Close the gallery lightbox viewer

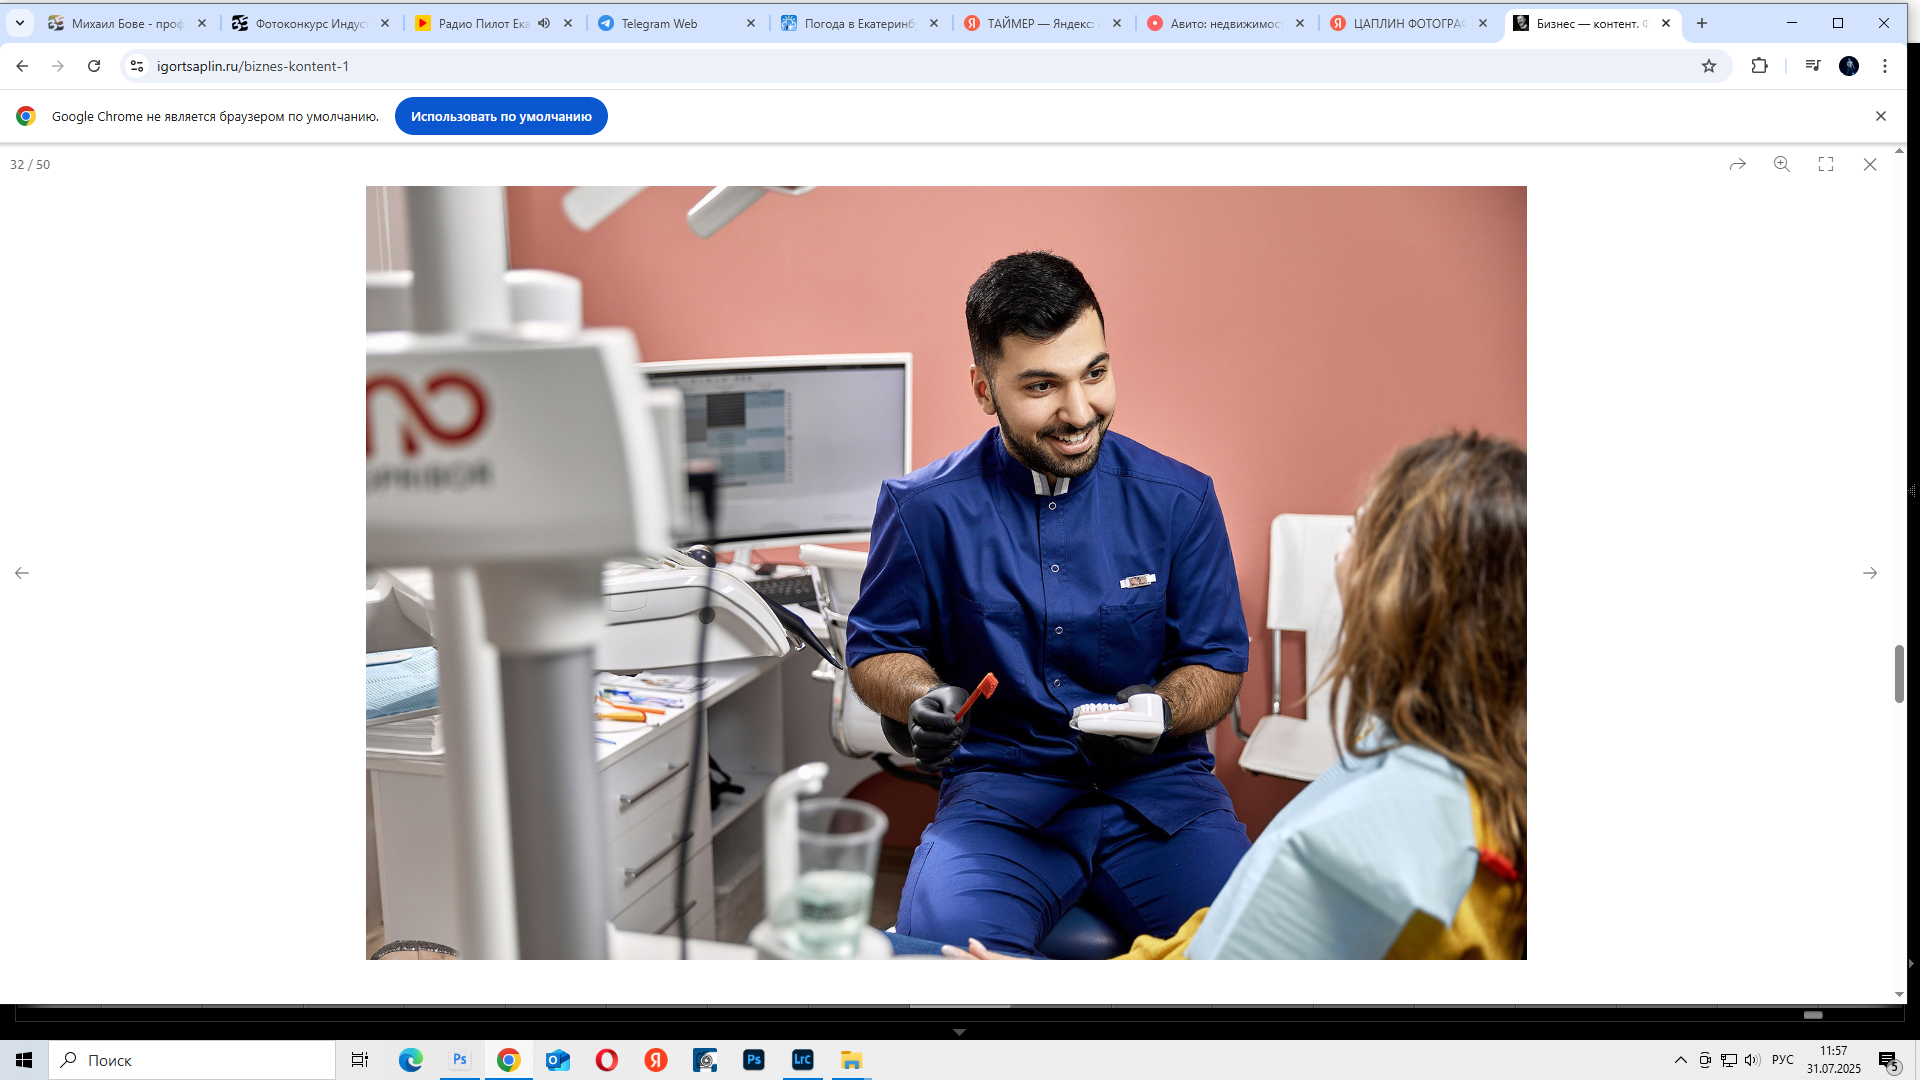point(1870,164)
